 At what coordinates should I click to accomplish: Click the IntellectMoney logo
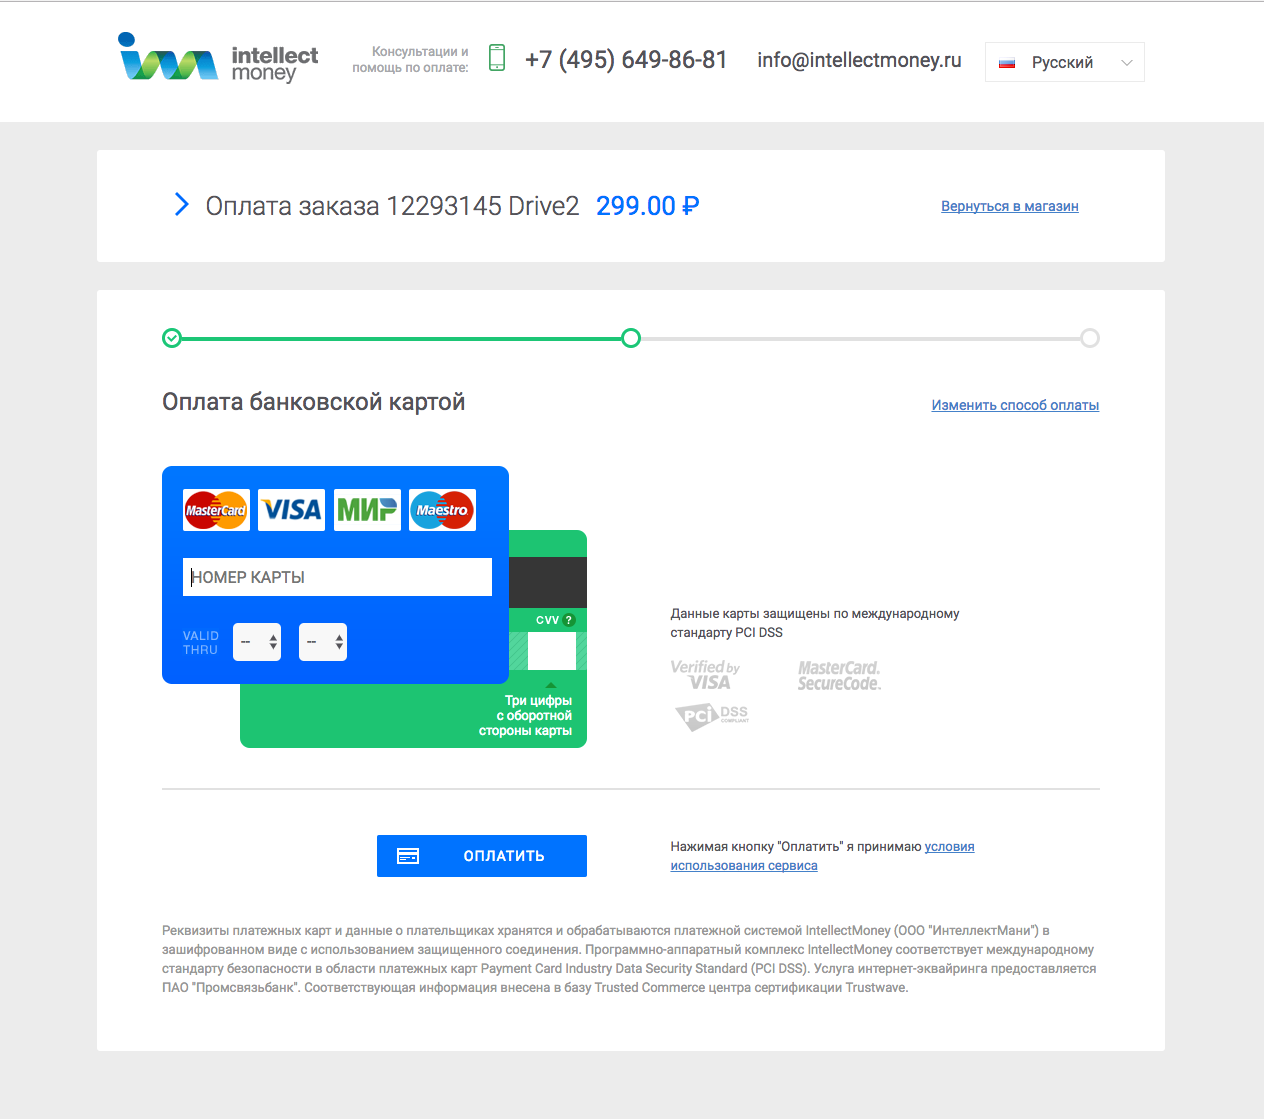point(218,58)
